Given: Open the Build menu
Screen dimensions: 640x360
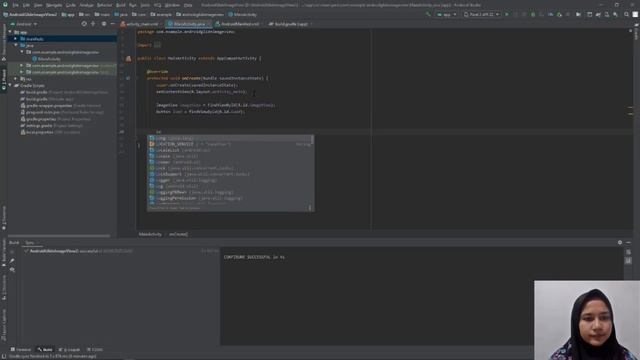Looking at the screenshot, I should pyautogui.click(x=121, y=5).
